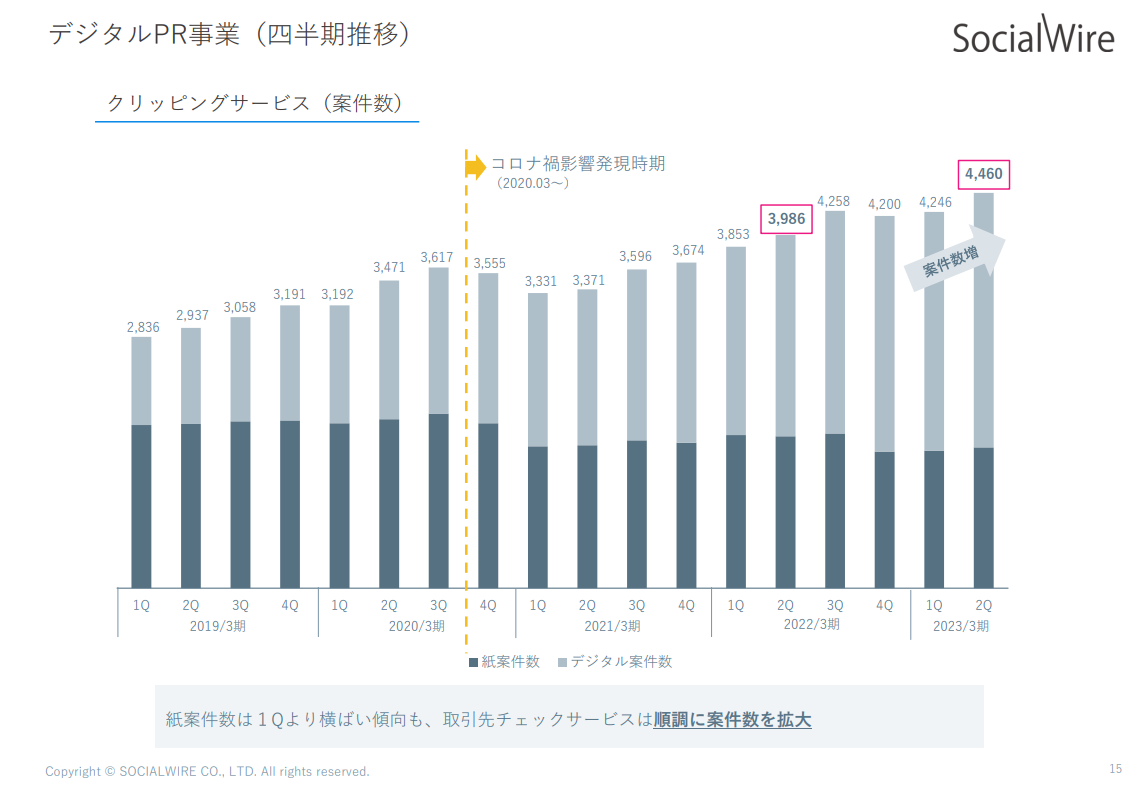Click the 3,331 value label
The height and width of the screenshot is (787, 1137).
click(x=541, y=281)
